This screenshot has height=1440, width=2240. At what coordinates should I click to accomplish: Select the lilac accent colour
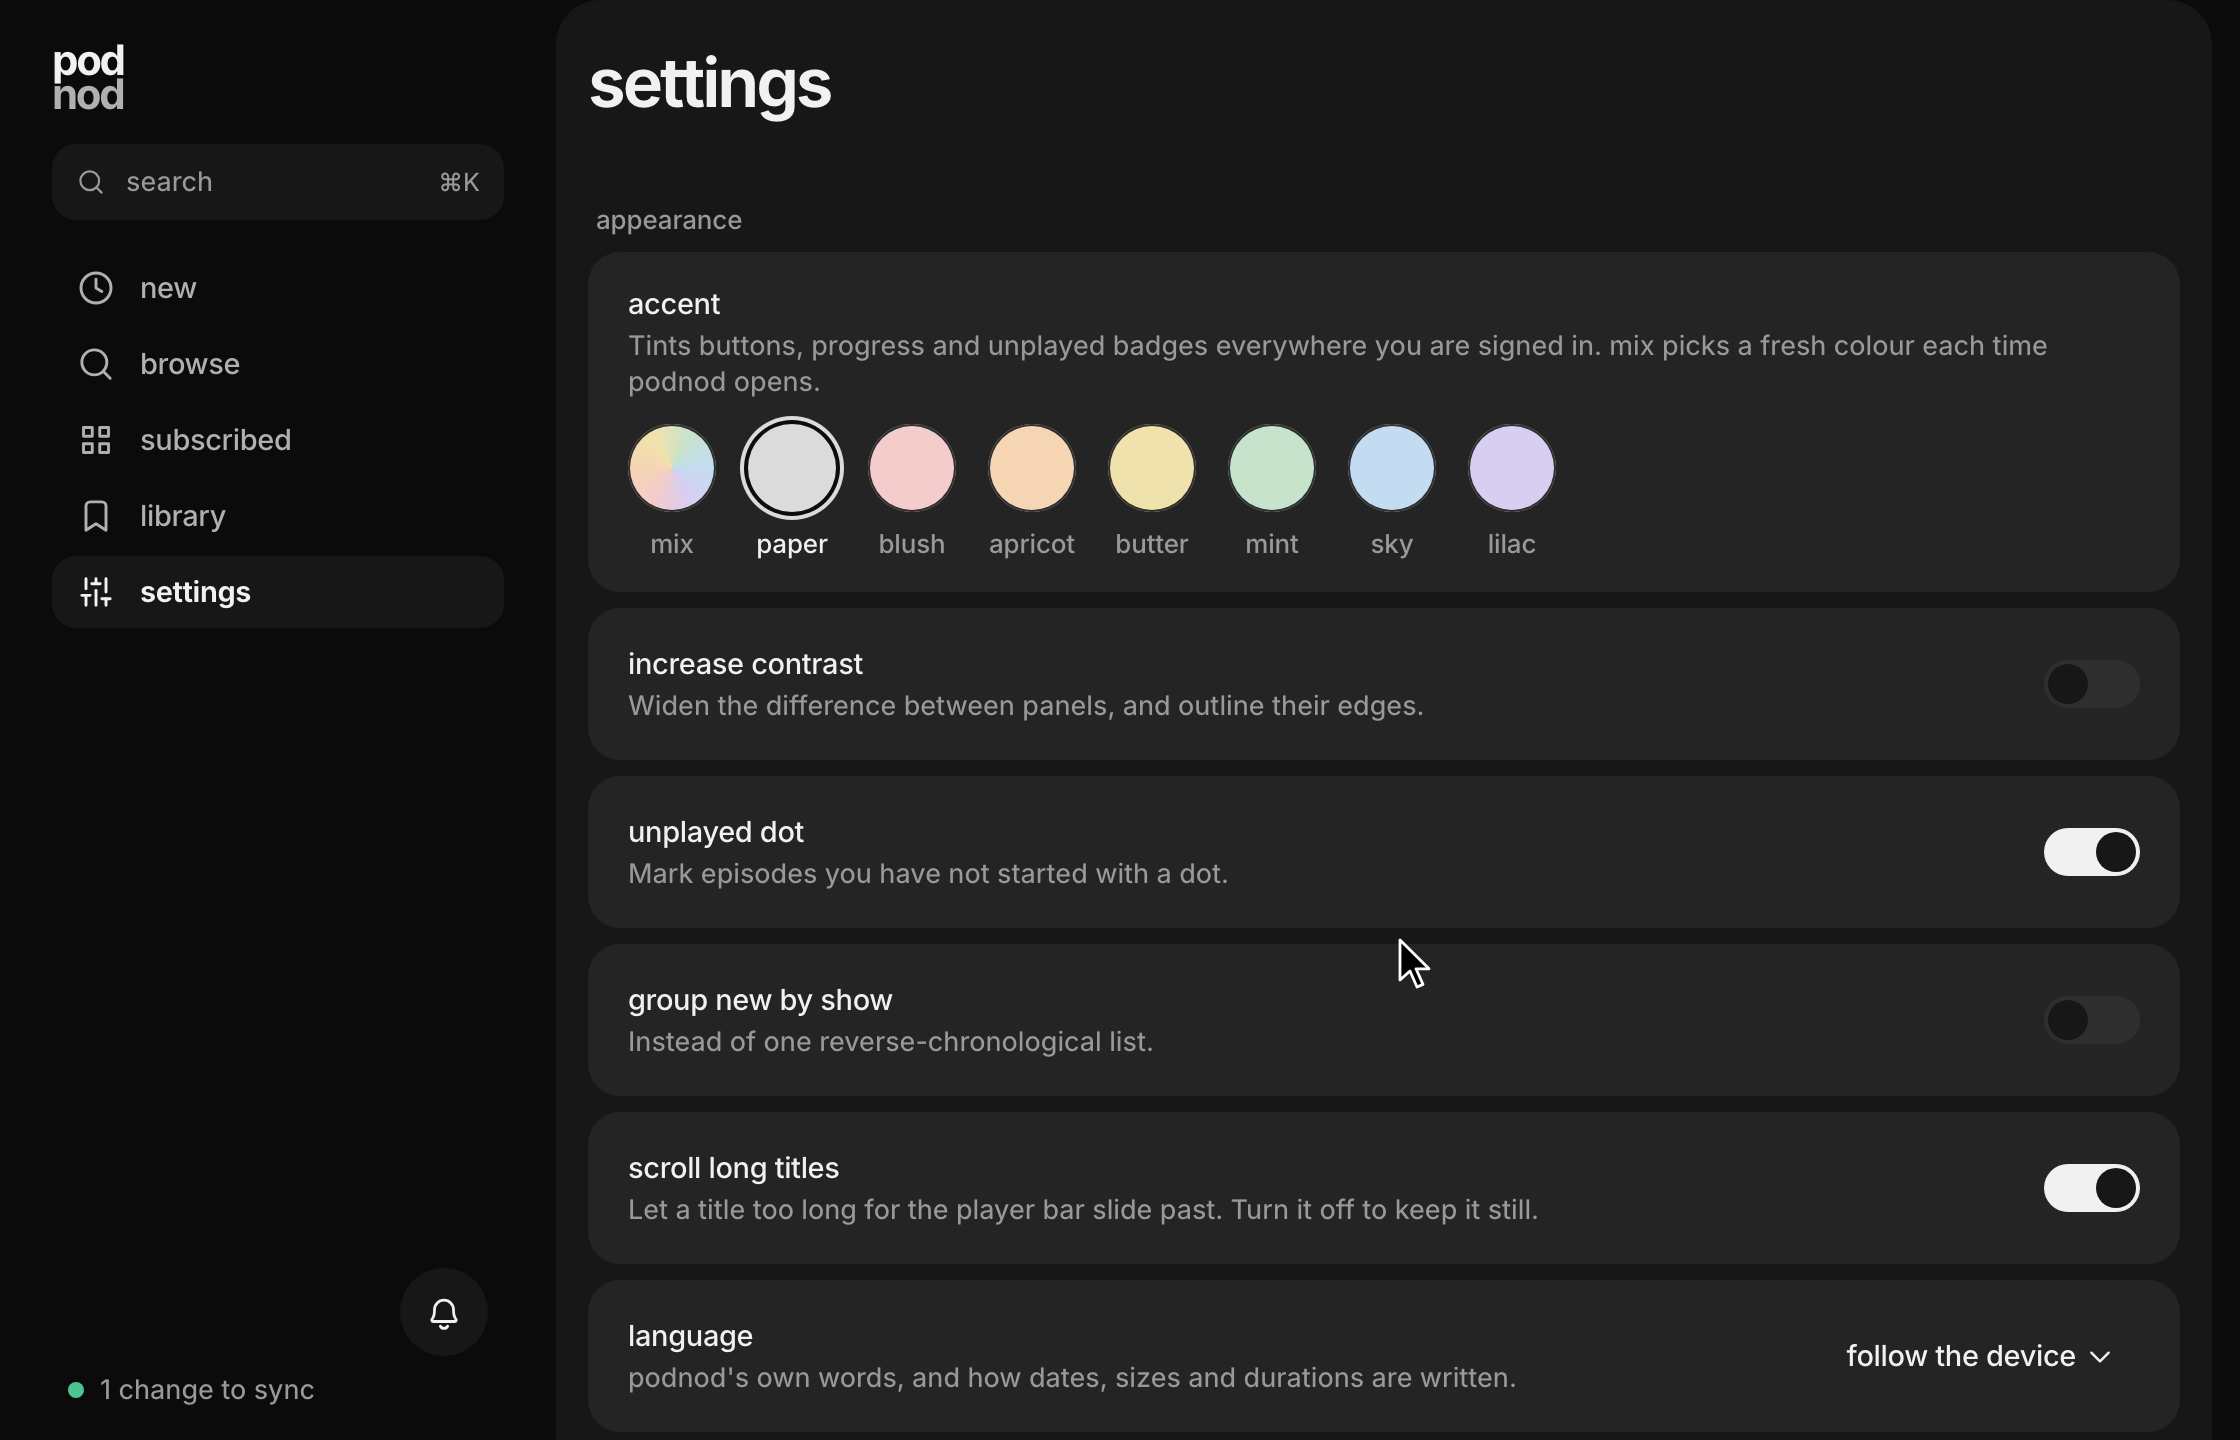click(x=1512, y=468)
